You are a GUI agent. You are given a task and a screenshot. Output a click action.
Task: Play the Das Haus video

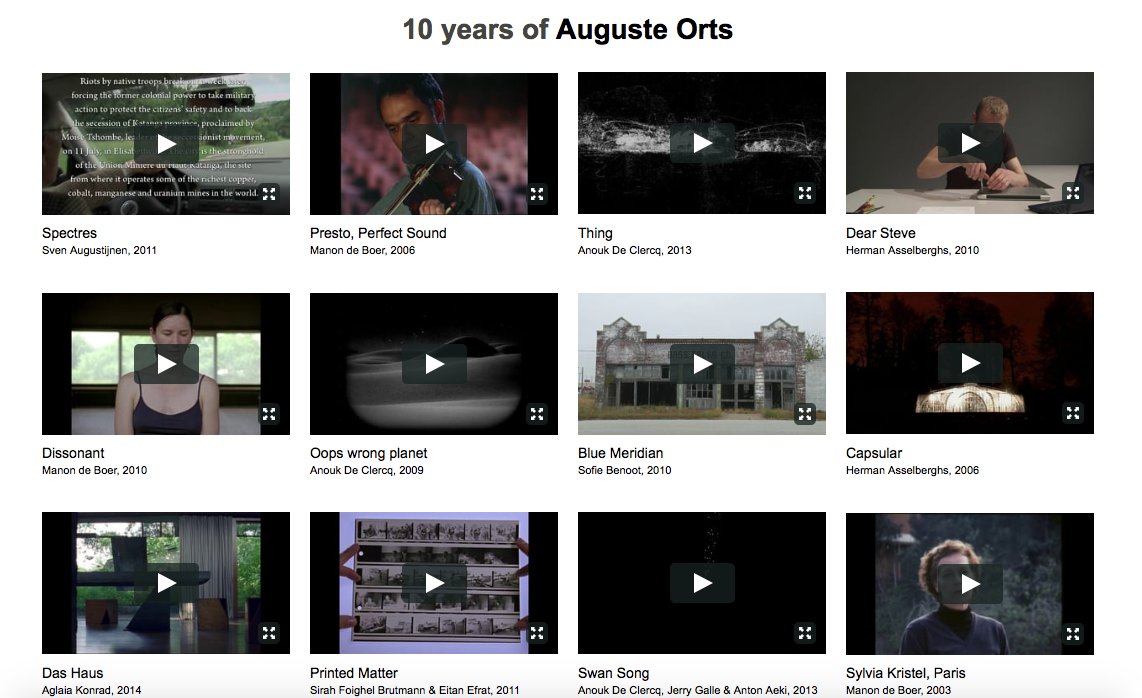166,583
